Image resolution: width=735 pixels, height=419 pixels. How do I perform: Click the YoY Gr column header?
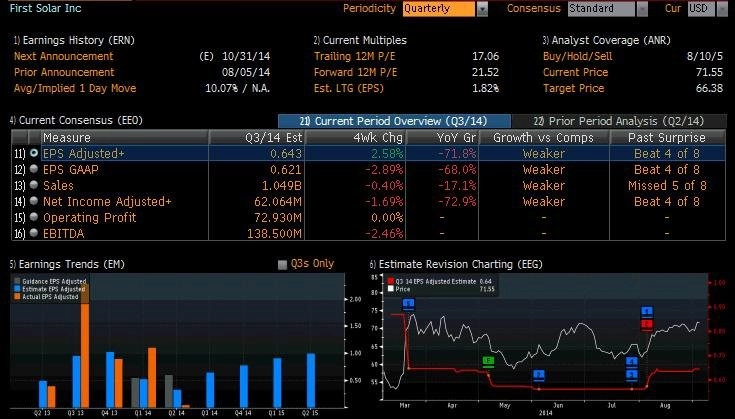442,137
